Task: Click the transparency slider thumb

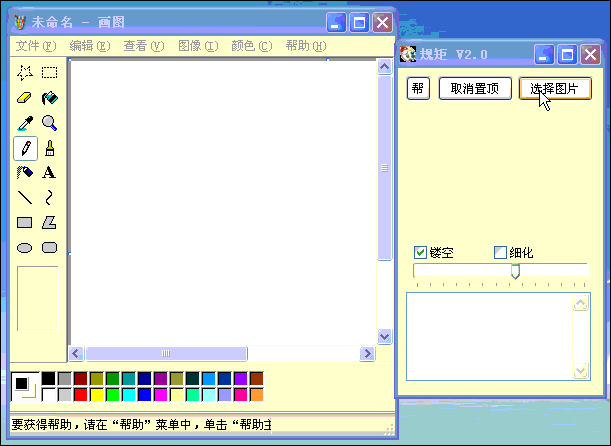Action: (x=515, y=271)
